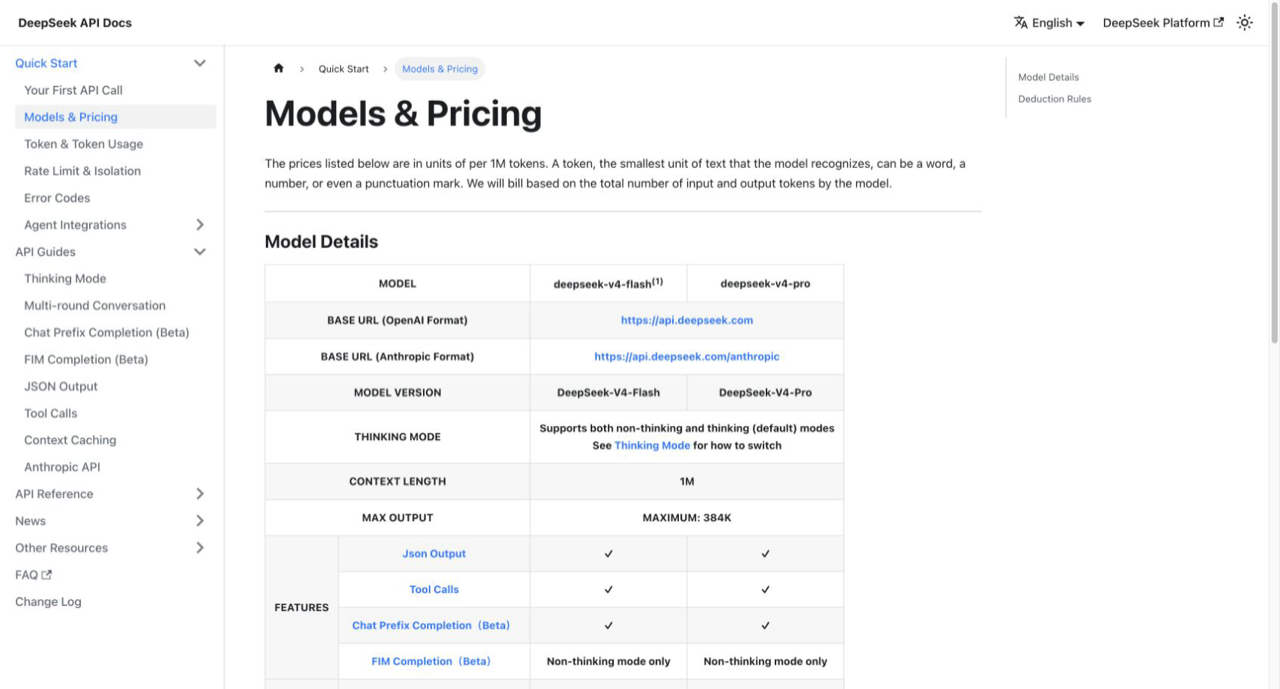This screenshot has width=1280, height=689.
Task: Toggle the light/dark theme sun icon
Action: click(1244, 22)
